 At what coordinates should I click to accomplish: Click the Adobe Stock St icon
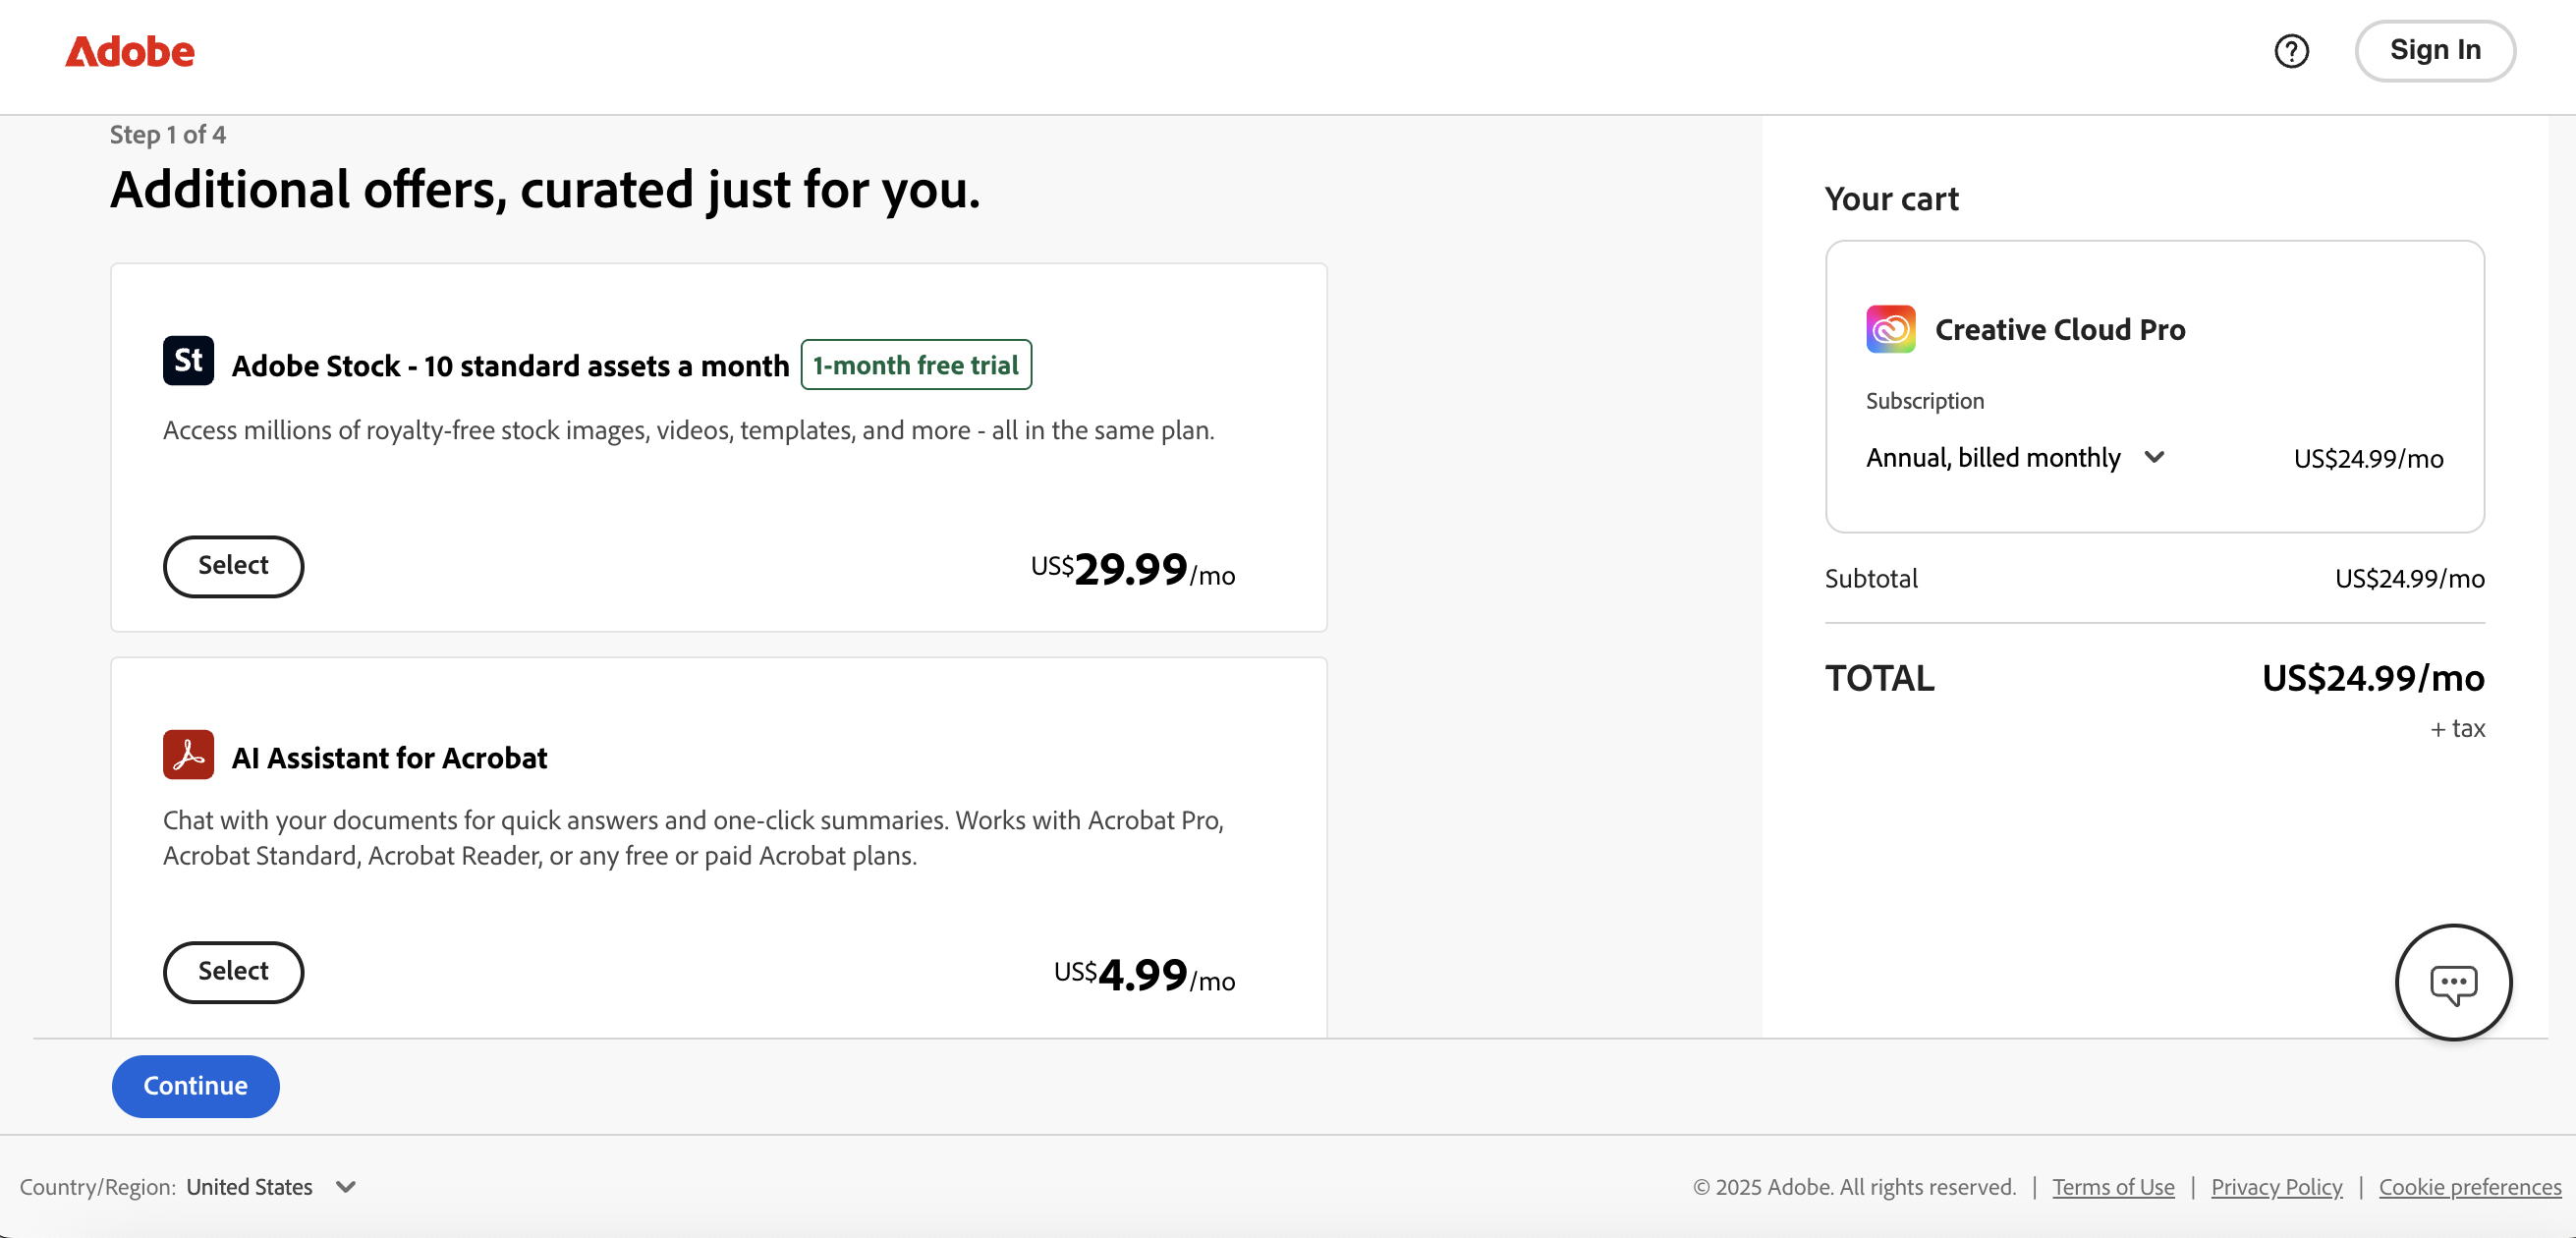[188, 361]
